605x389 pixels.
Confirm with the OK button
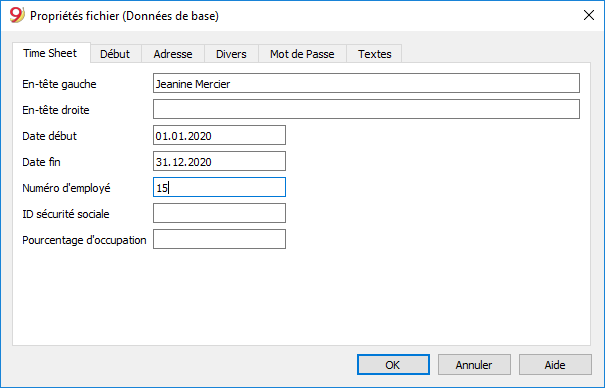click(x=393, y=365)
